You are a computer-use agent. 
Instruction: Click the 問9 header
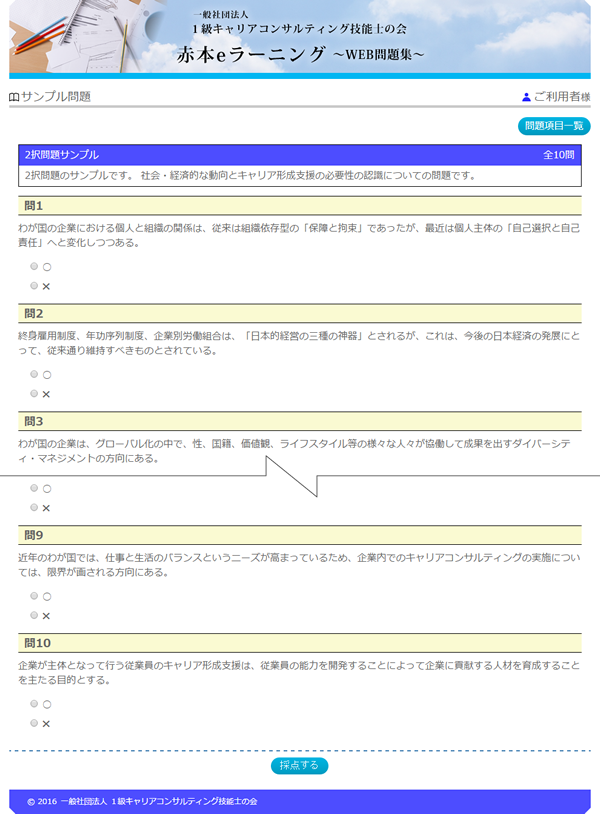300,535
